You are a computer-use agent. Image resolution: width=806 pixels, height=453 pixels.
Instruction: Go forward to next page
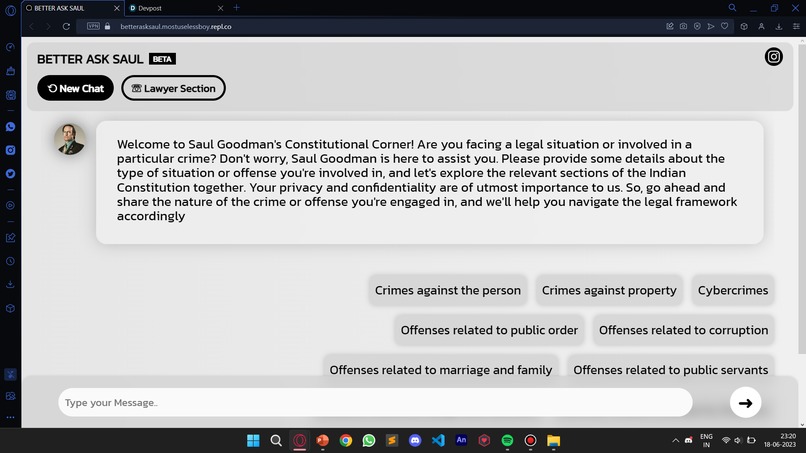pyautogui.click(x=48, y=26)
